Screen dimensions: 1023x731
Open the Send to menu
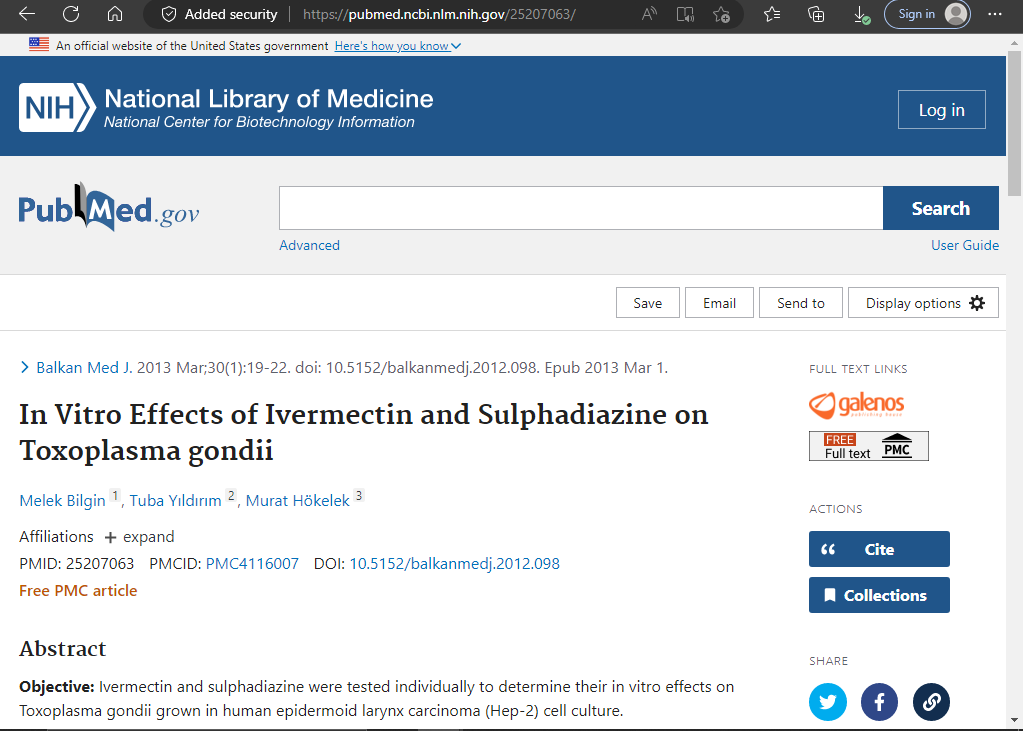pyautogui.click(x=801, y=303)
